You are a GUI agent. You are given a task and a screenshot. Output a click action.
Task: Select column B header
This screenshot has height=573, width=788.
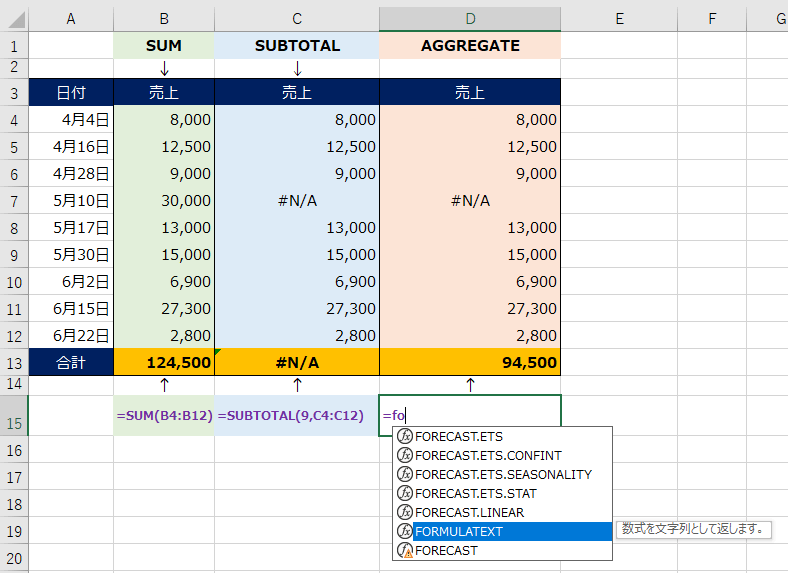pos(164,18)
